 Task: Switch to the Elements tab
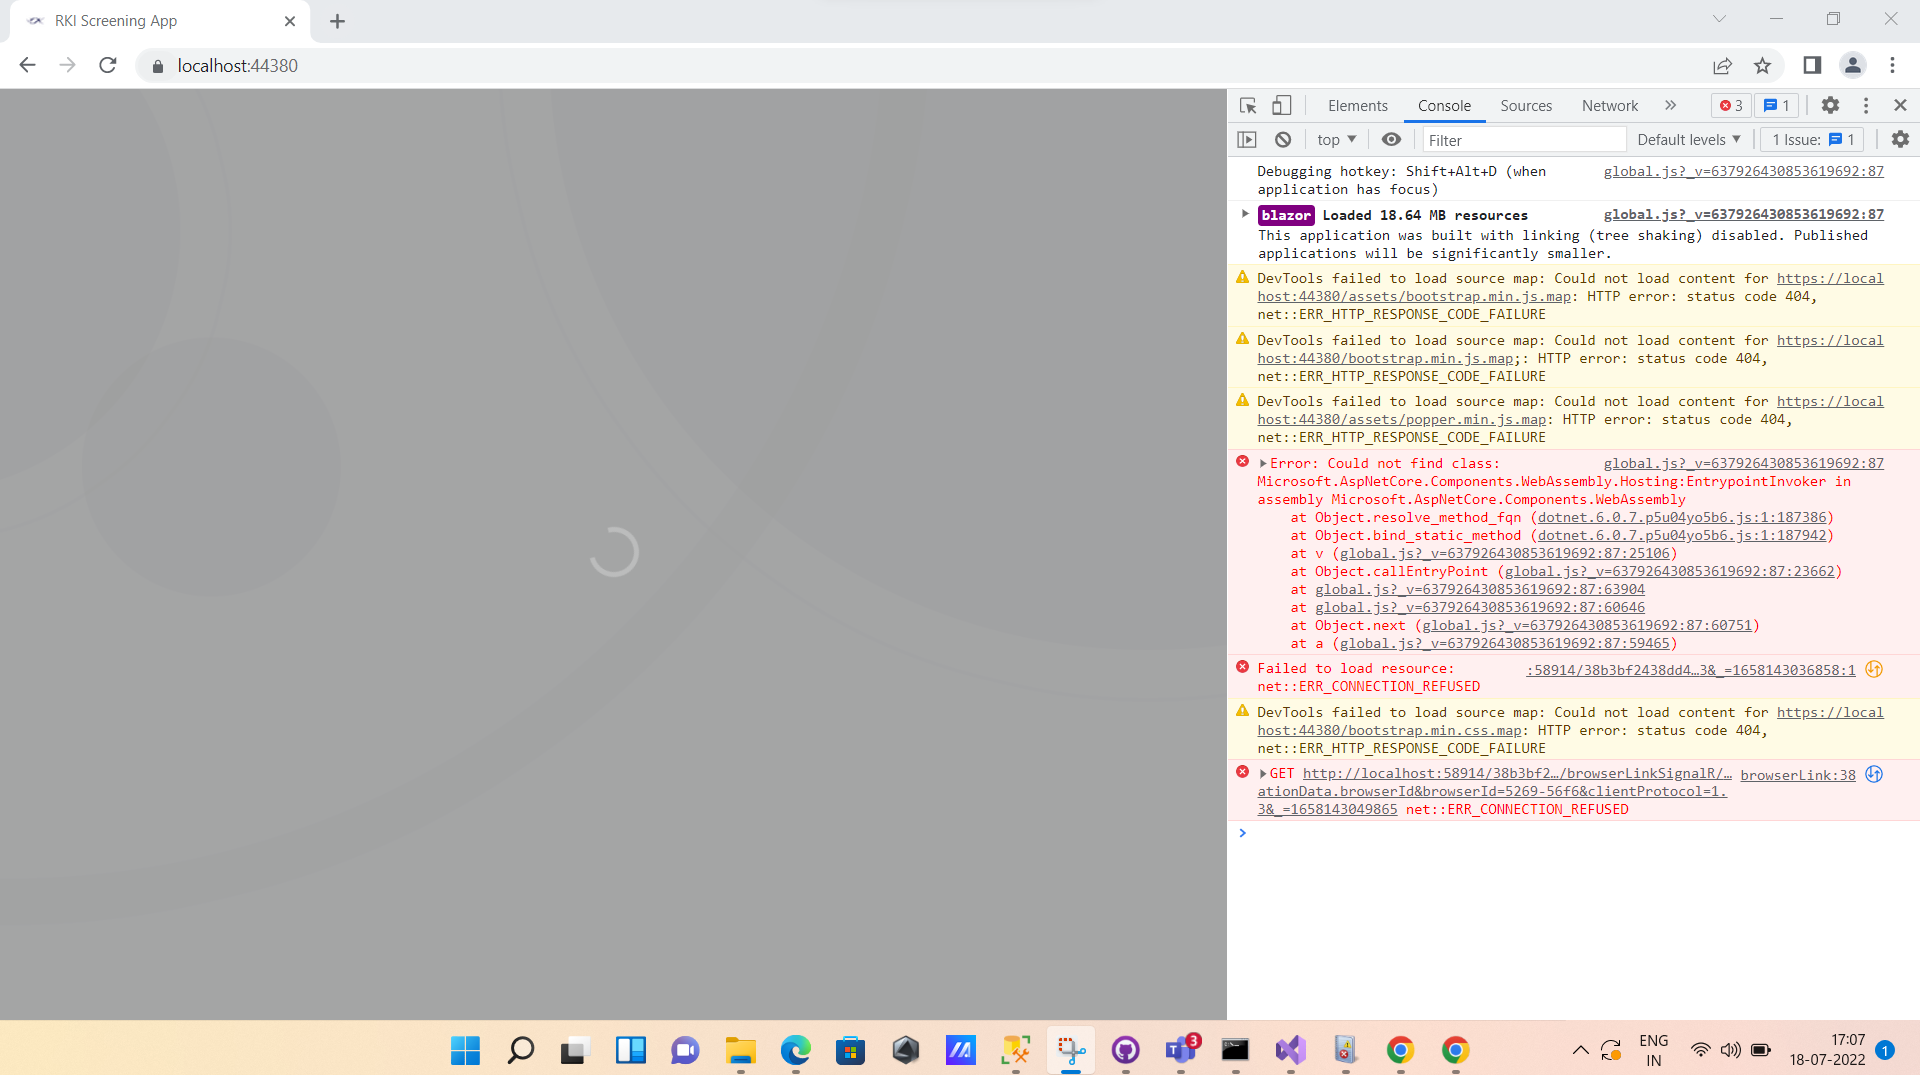coord(1357,105)
